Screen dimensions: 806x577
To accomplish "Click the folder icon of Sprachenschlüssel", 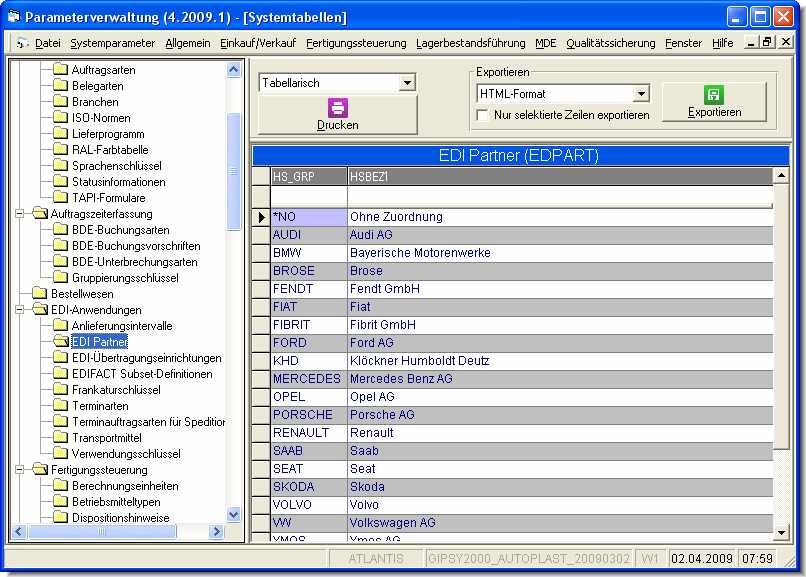I will [x=60, y=165].
